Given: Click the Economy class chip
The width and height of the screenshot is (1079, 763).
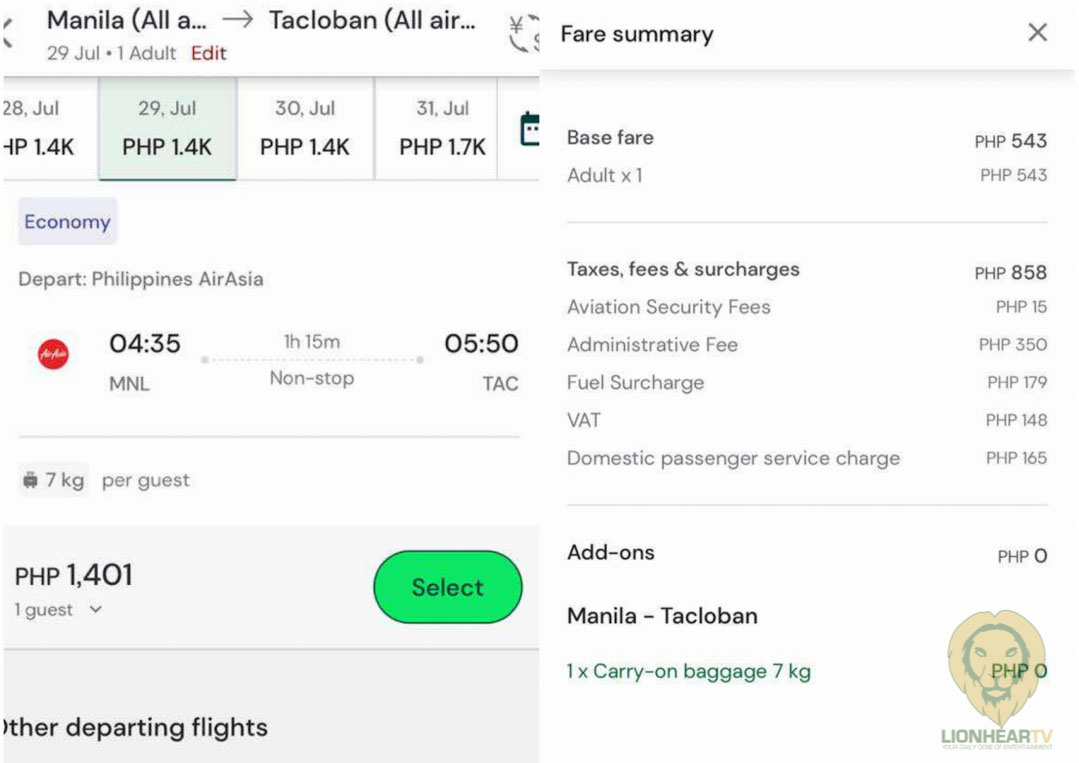Looking at the screenshot, I should (x=67, y=222).
